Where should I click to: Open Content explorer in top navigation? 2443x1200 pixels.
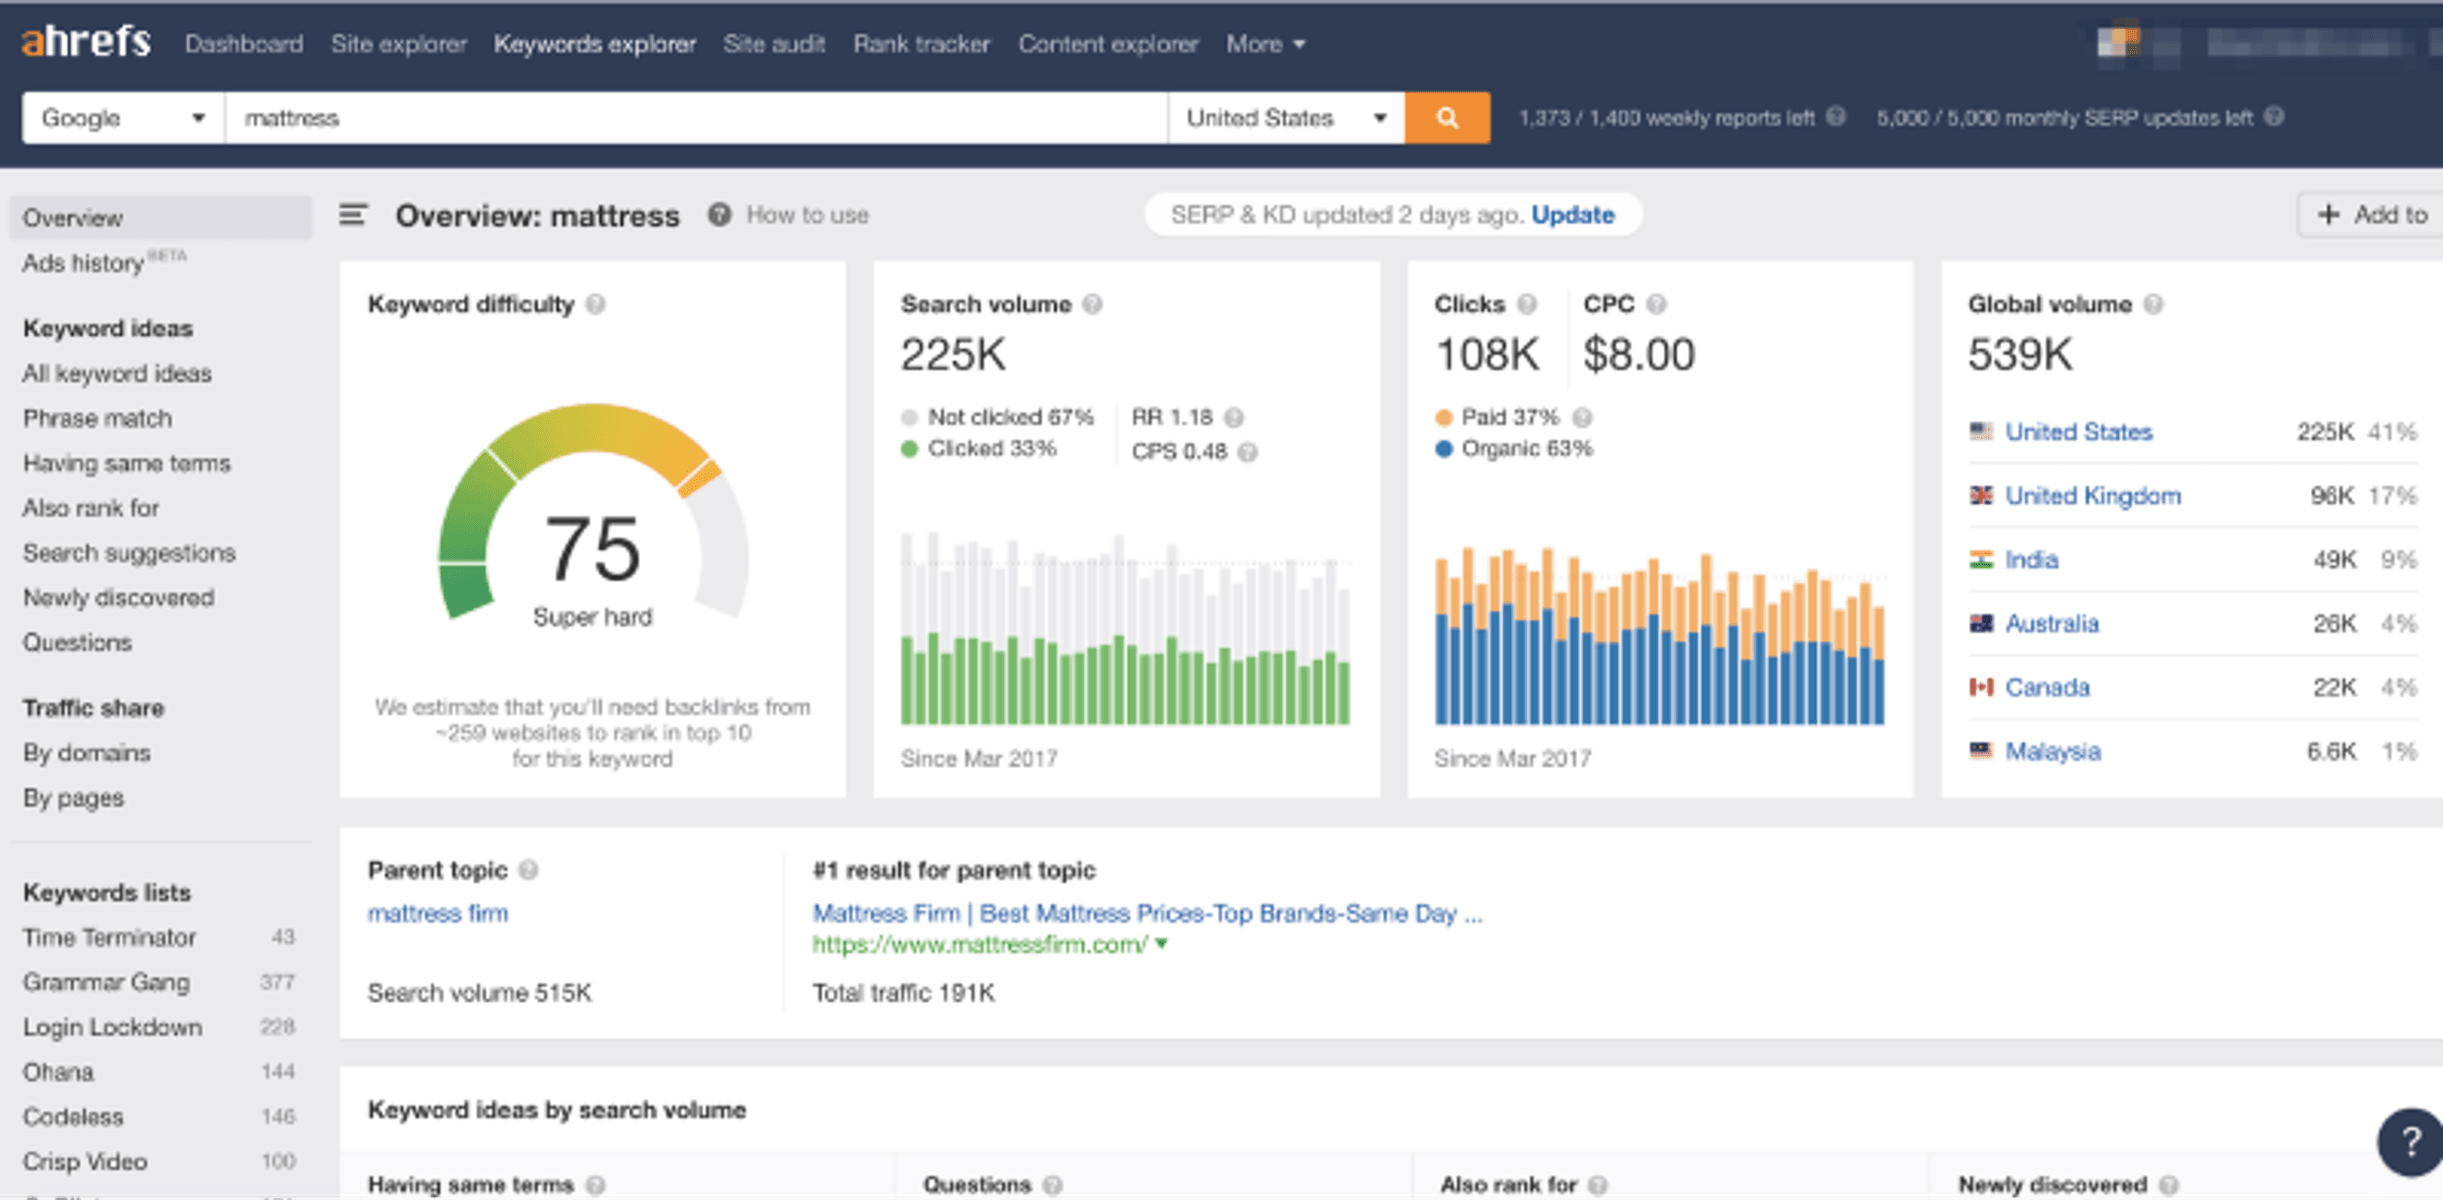click(1108, 44)
